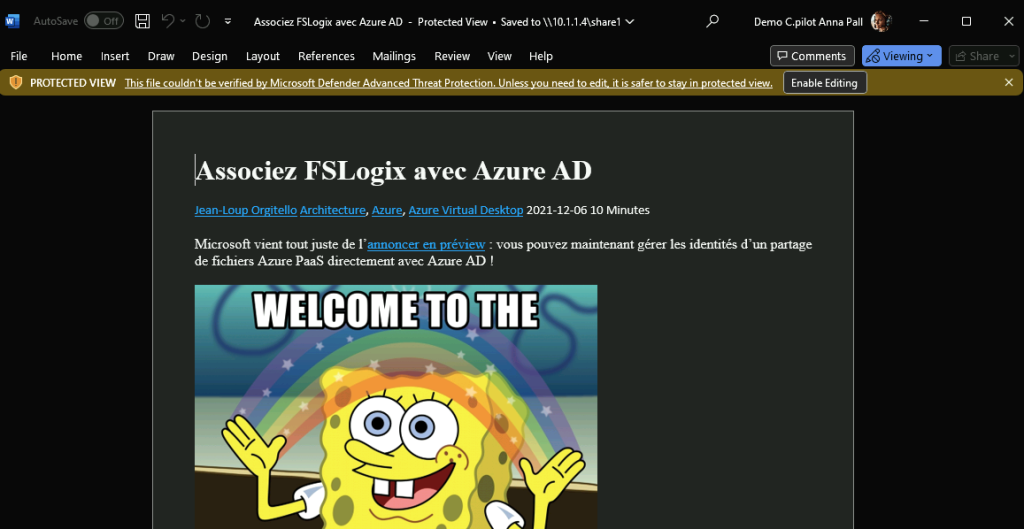1024x529 pixels.
Task: Click Enable Editing button
Action: (825, 83)
